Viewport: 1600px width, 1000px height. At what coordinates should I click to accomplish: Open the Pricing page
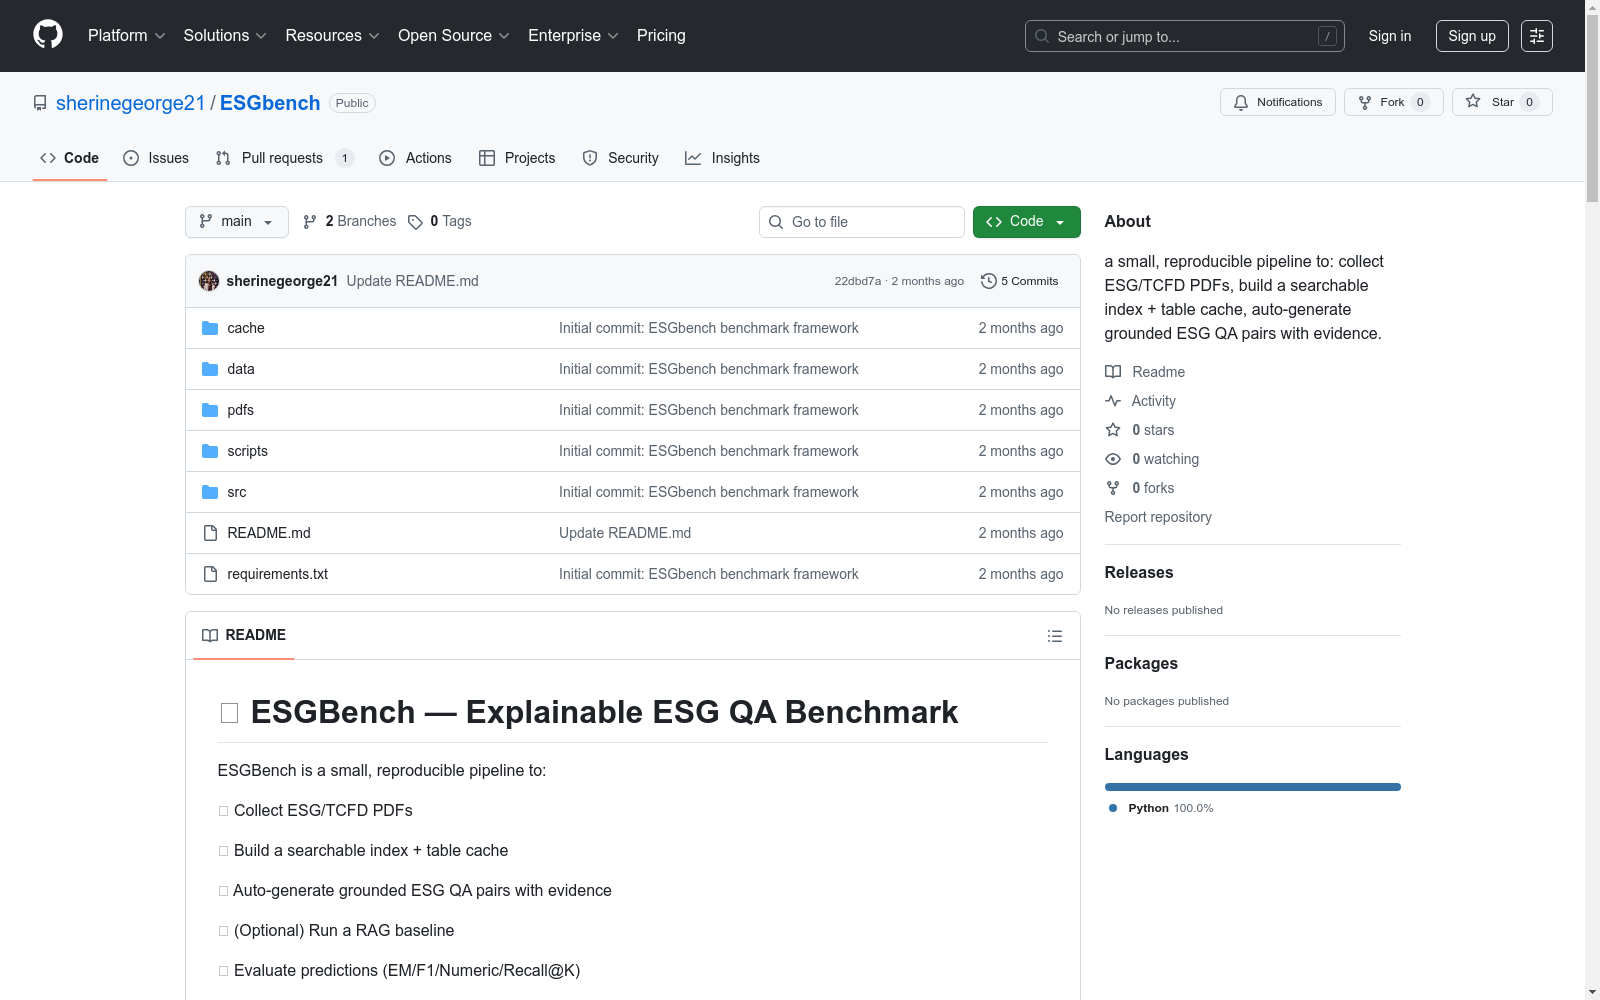[x=661, y=36]
